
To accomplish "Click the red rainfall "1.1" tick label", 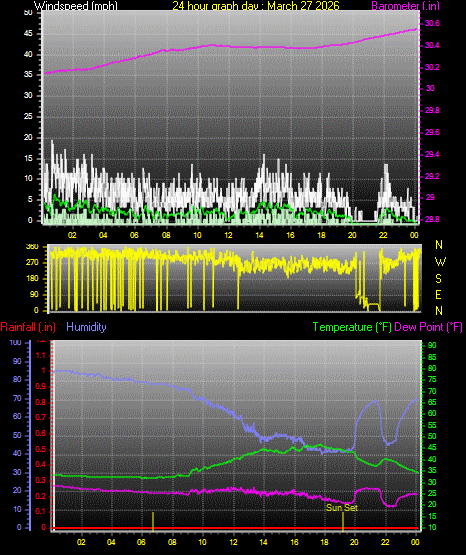I will pyautogui.click(x=41, y=355).
